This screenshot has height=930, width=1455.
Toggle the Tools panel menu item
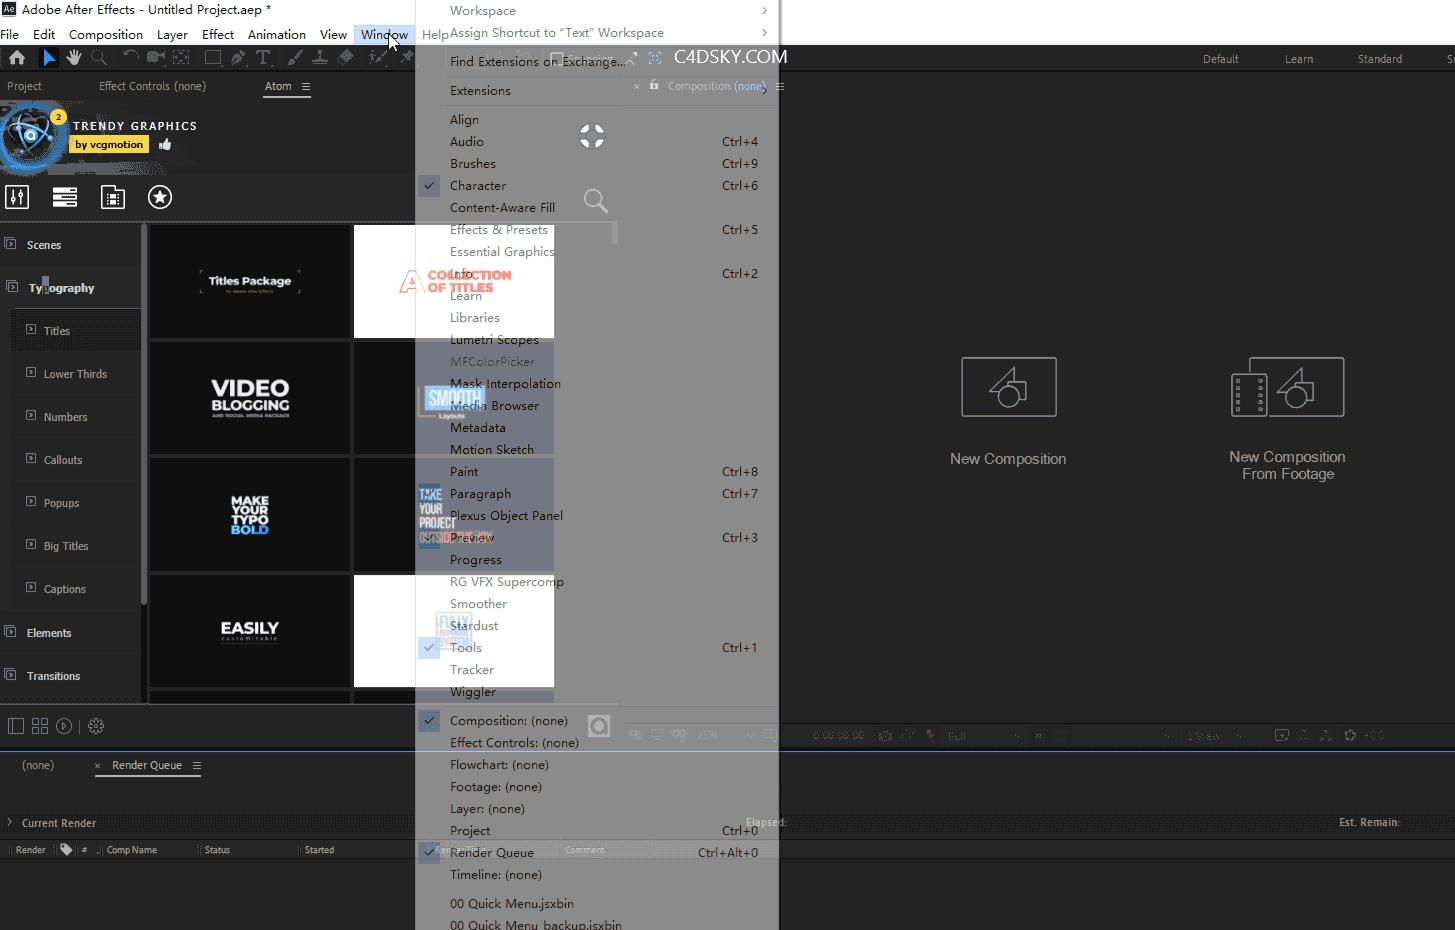(x=597, y=647)
